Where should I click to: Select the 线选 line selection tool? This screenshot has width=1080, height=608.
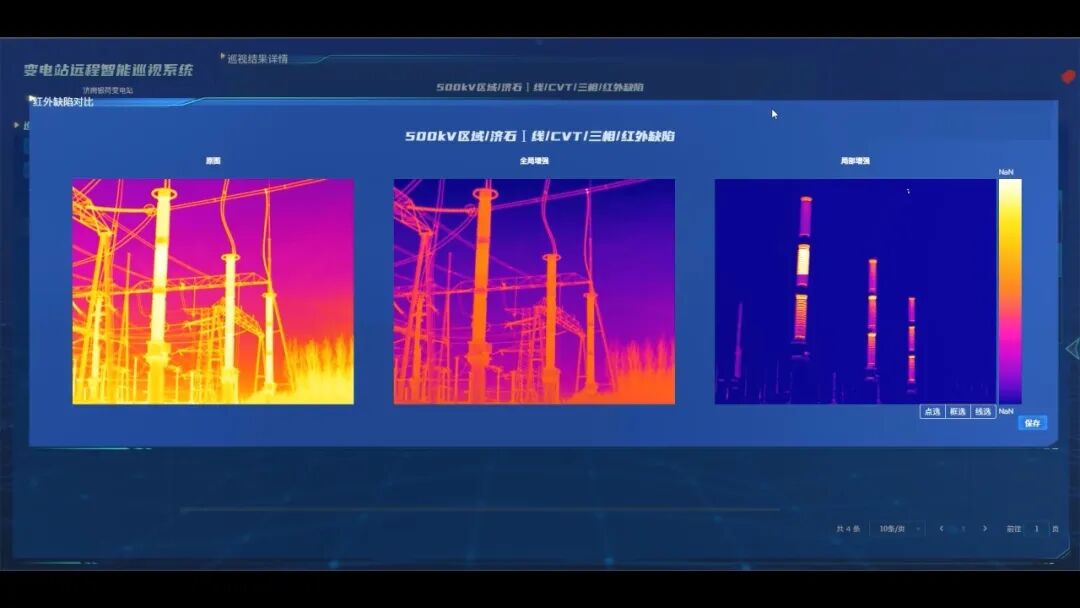click(x=983, y=411)
